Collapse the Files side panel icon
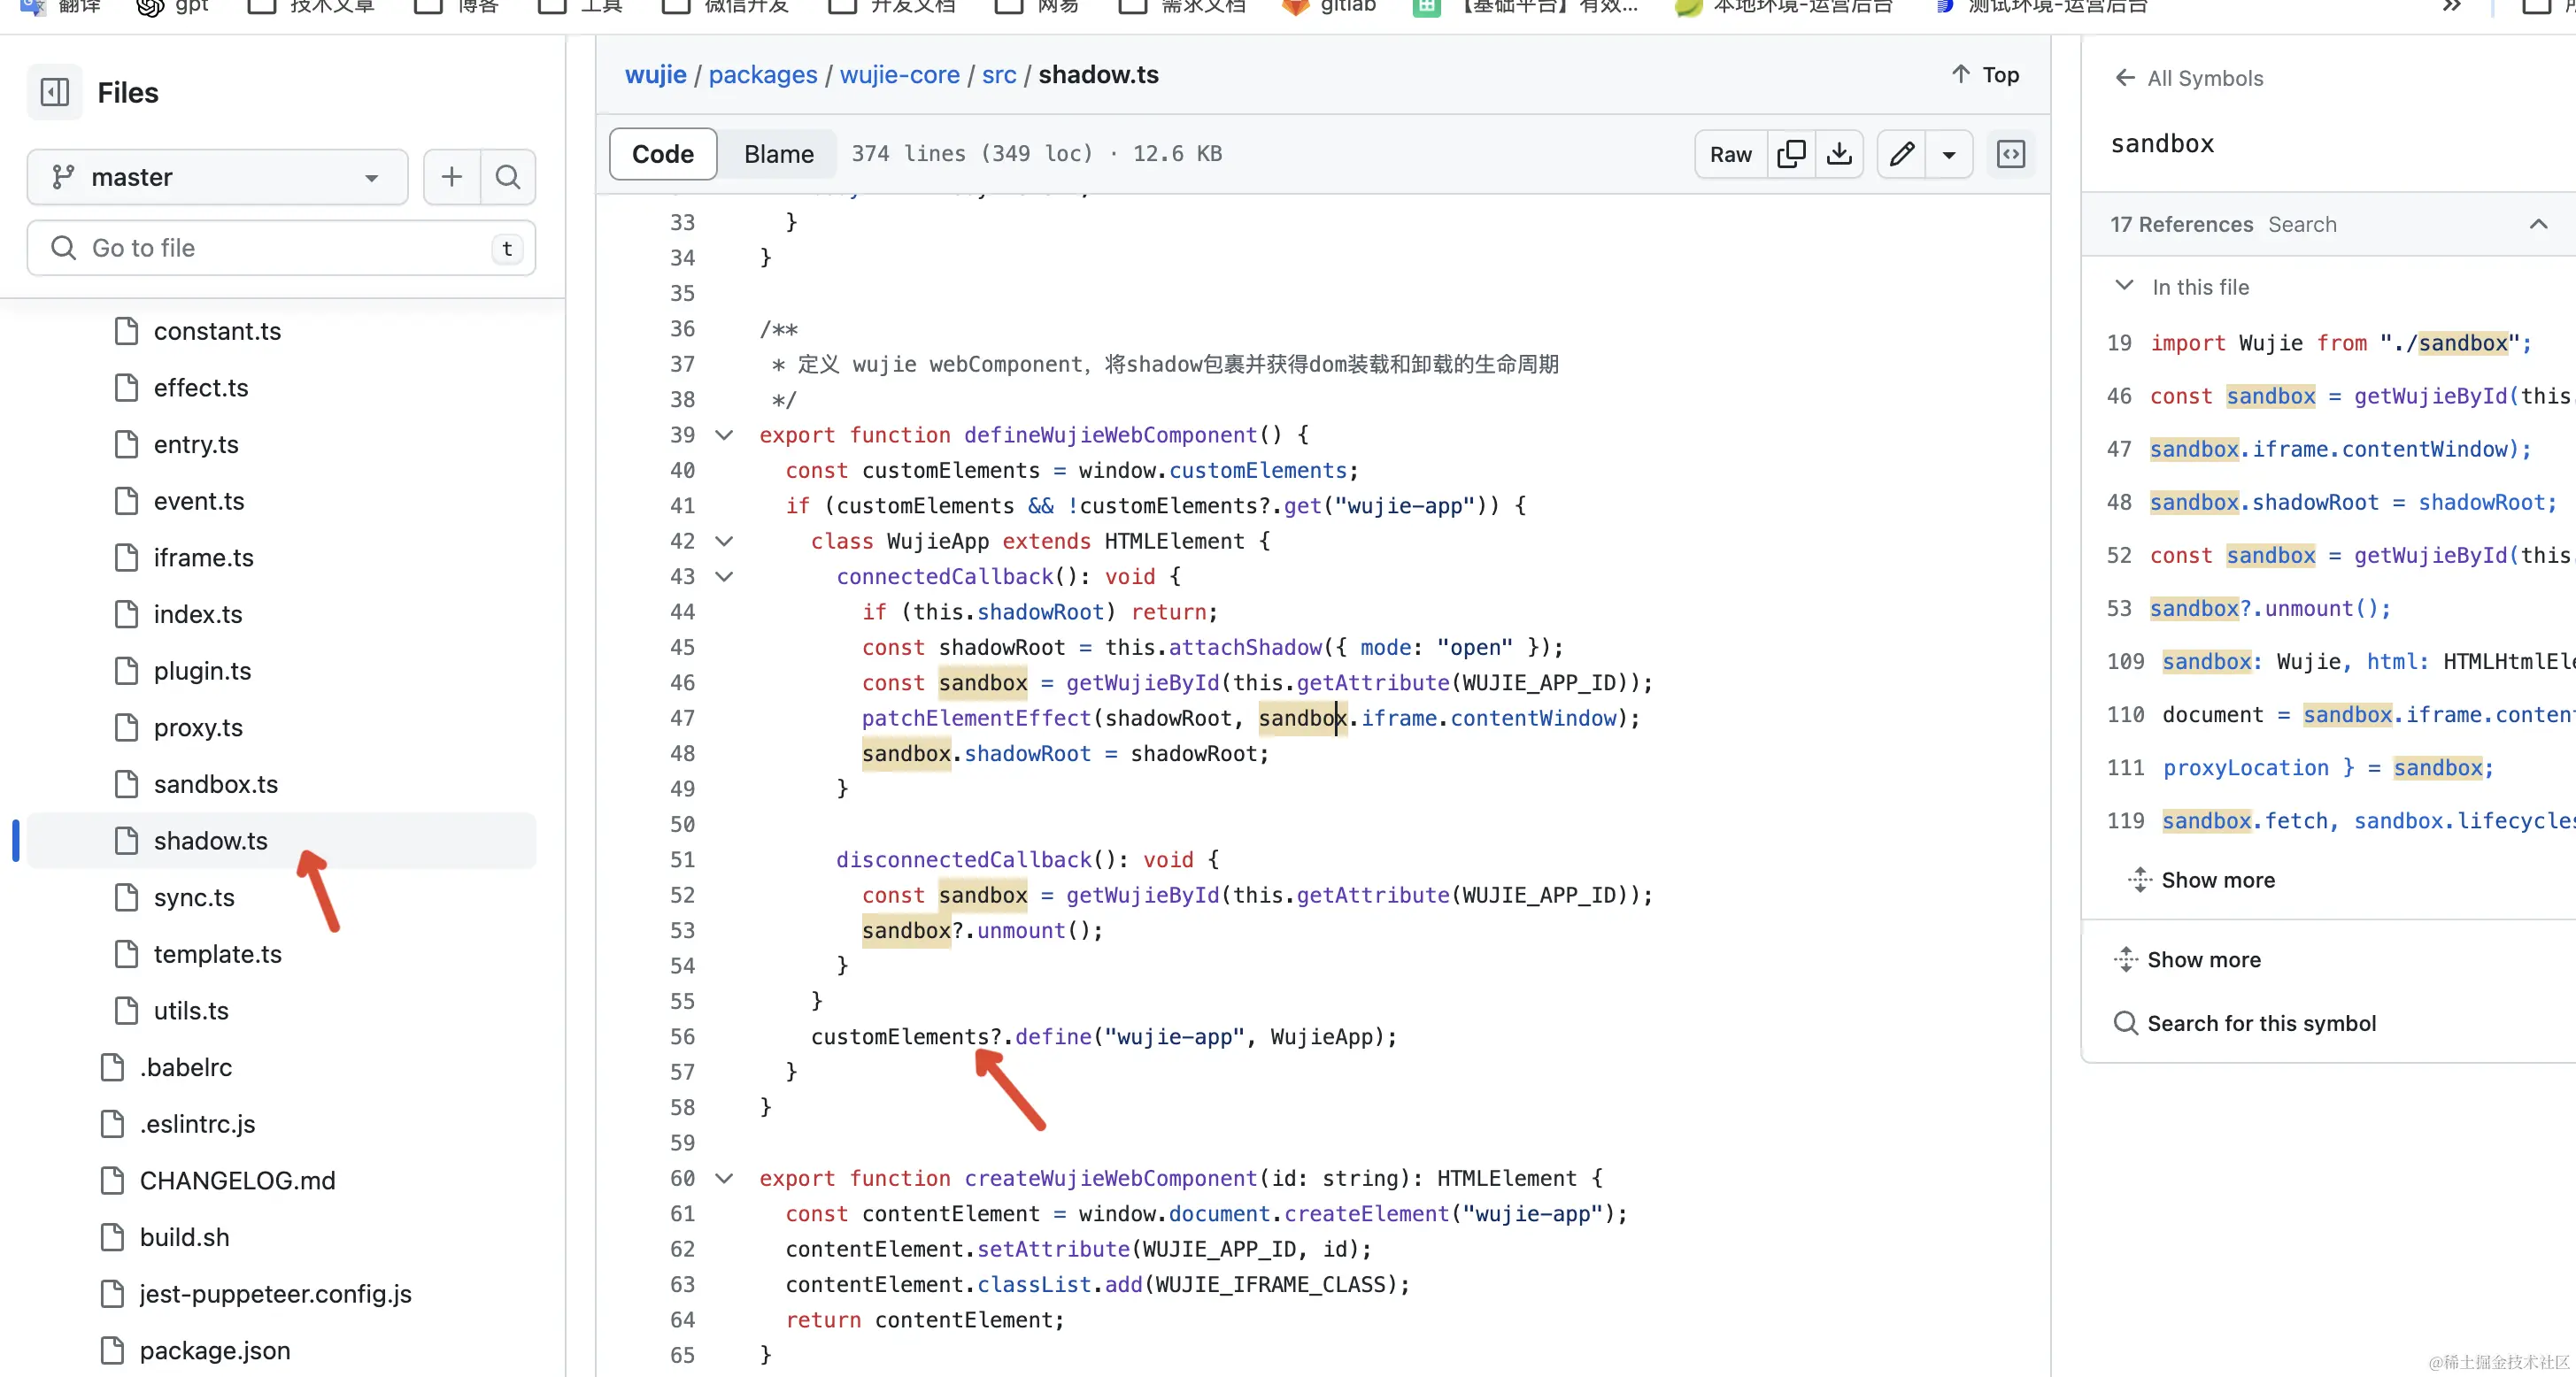Screen dimensions: 2576x1377 [x=54, y=92]
